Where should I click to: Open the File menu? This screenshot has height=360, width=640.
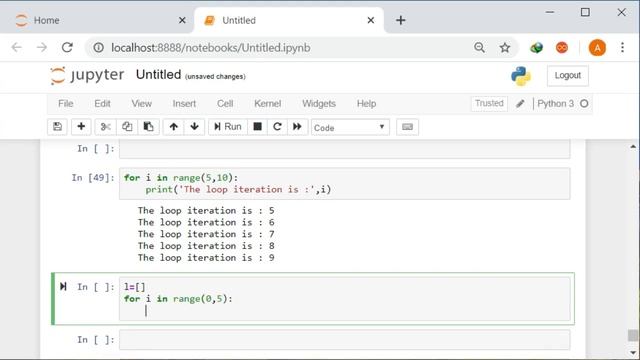pyautogui.click(x=66, y=104)
